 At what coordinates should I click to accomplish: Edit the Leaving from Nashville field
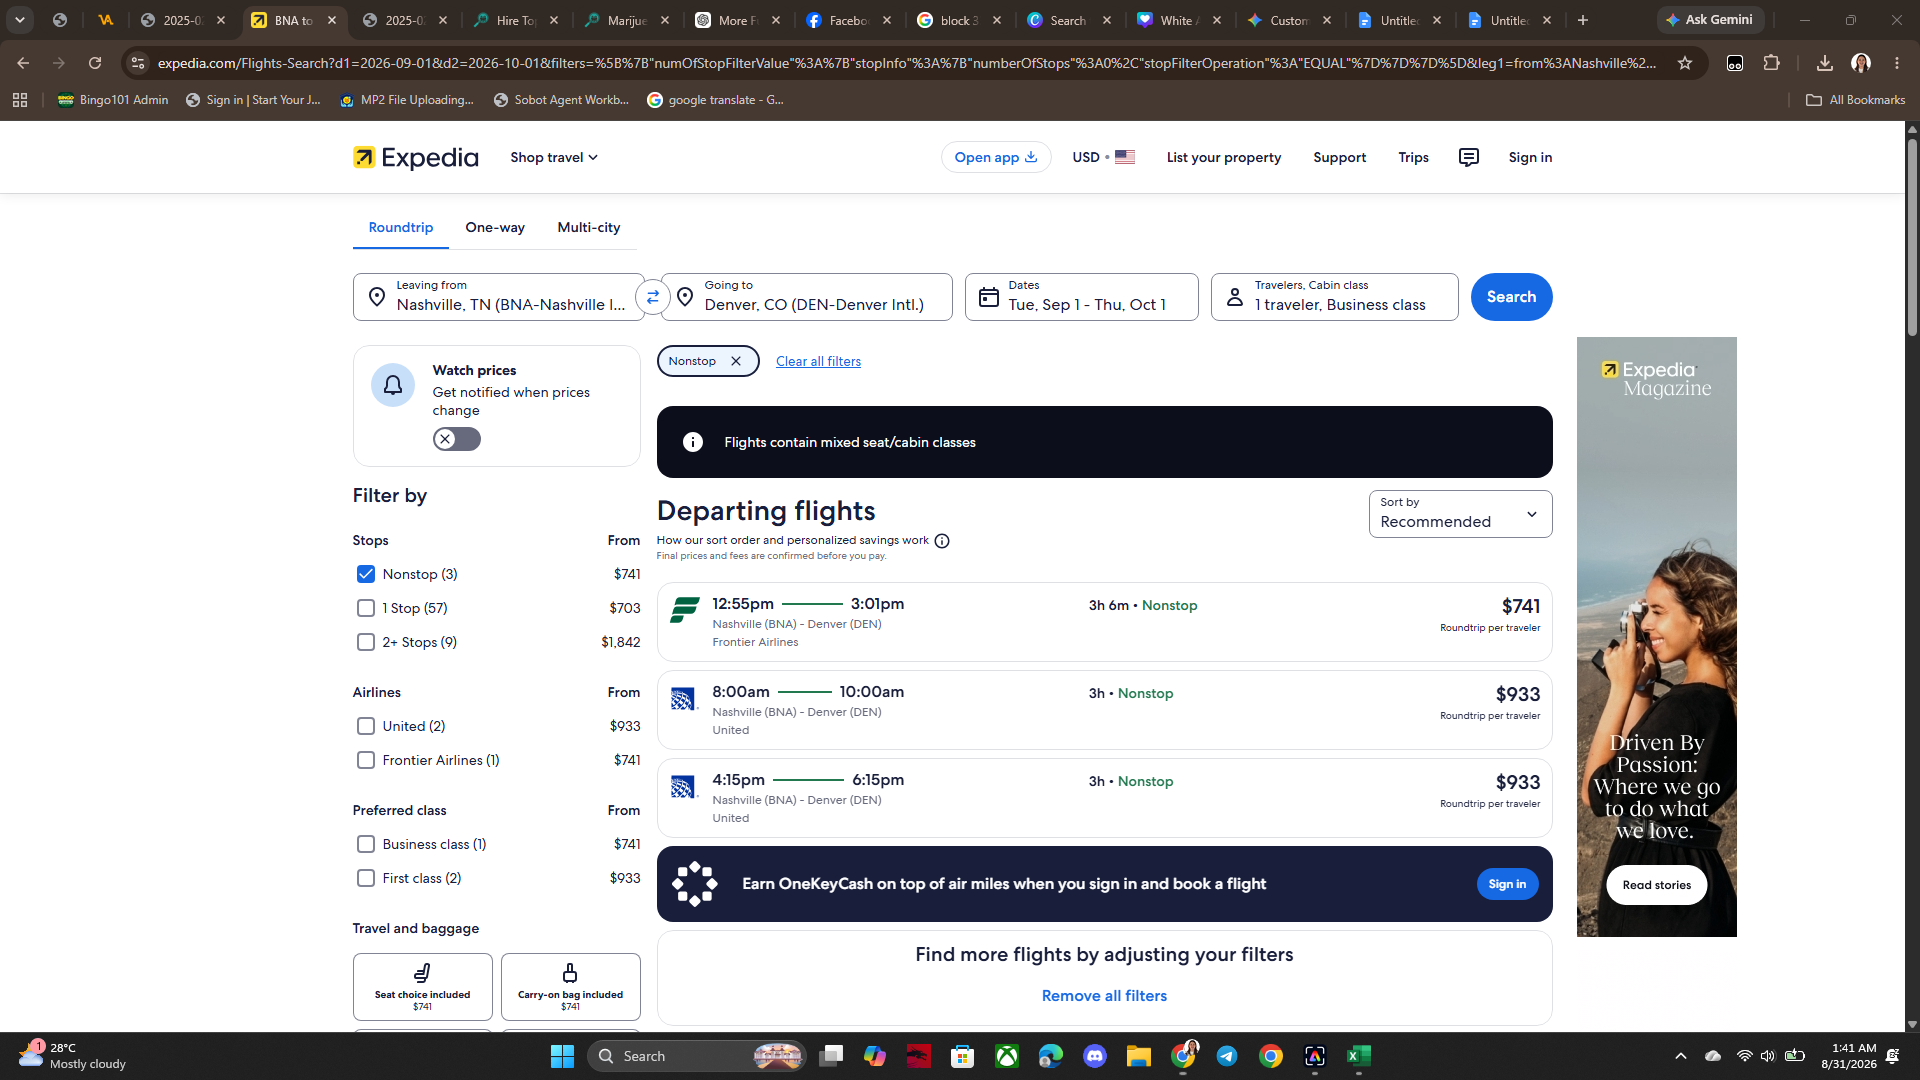[x=498, y=297]
